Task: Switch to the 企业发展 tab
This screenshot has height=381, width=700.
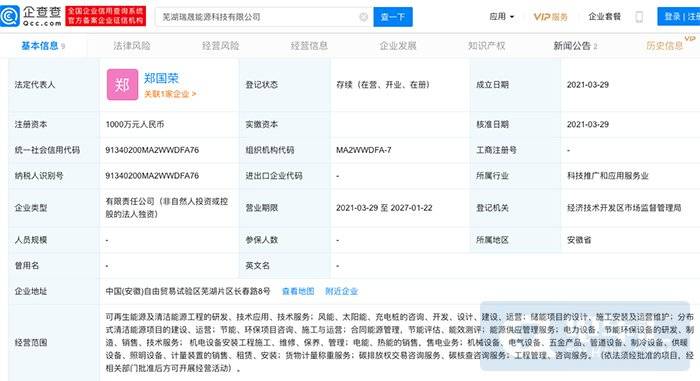Action: click(398, 46)
